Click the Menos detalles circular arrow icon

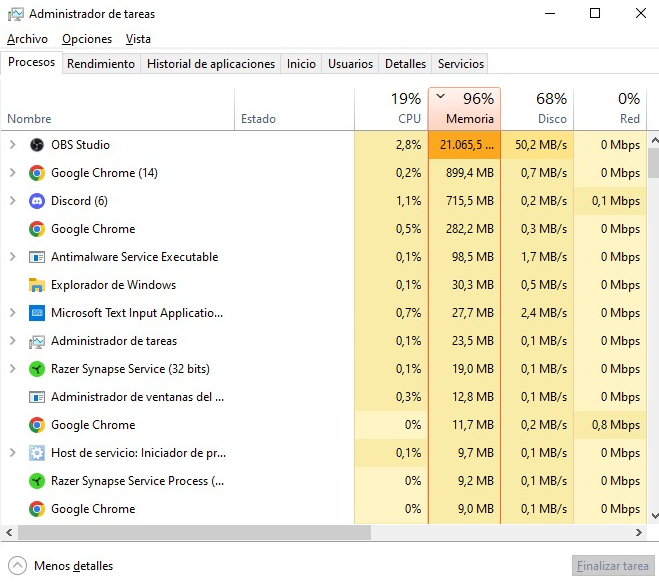click(x=17, y=566)
